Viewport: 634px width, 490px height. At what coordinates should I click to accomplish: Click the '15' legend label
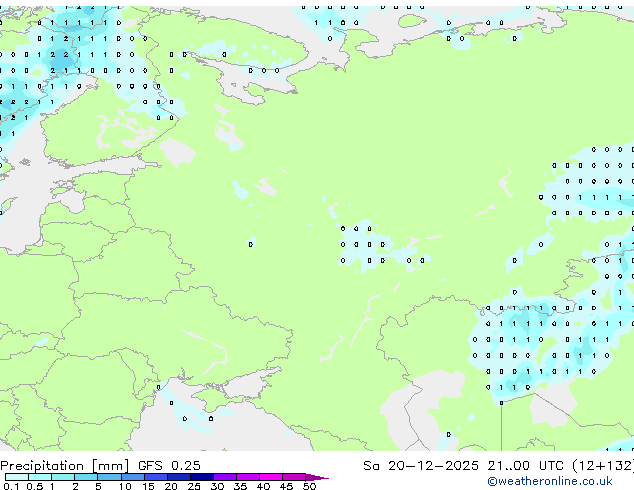(x=148, y=486)
